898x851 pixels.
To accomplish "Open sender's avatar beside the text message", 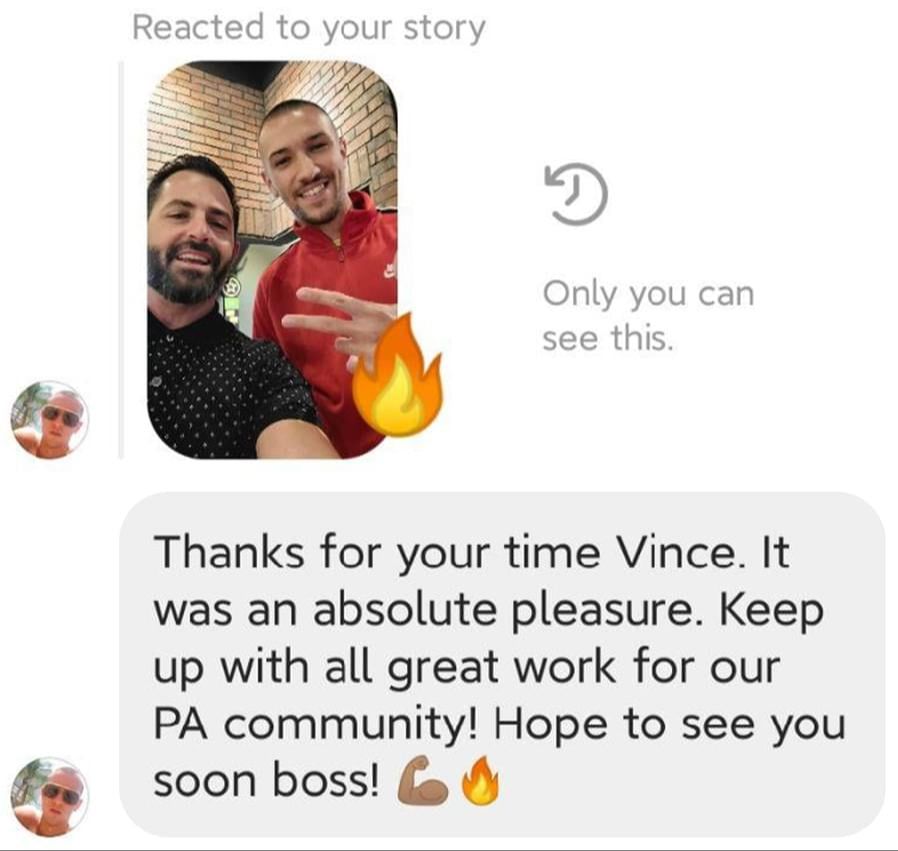I will click(50, 797).
